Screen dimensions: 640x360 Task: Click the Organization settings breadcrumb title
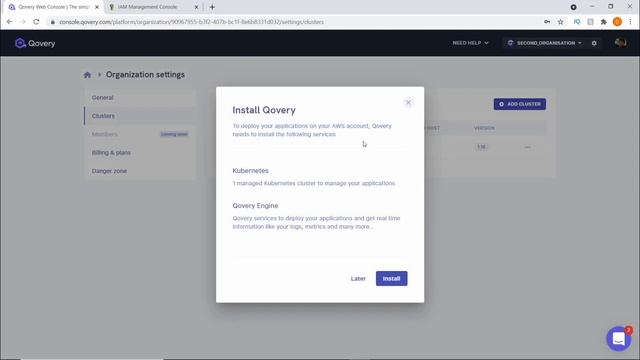pyautogui.click(x=145, y=75)
